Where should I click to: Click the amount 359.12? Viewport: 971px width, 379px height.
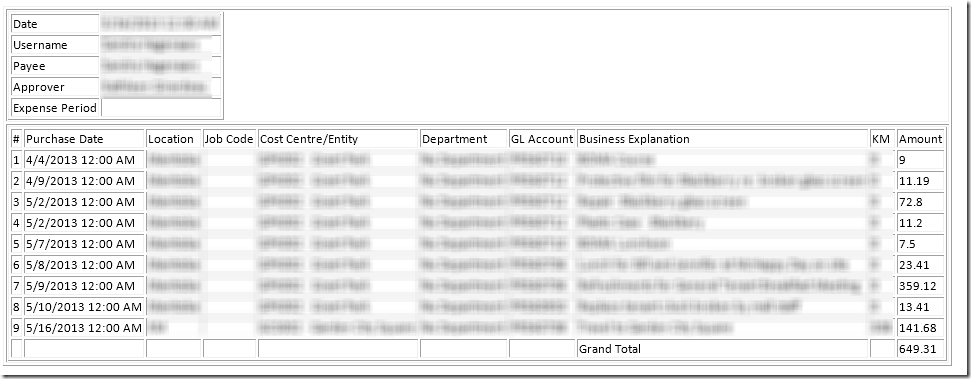pyautogui.click(x=920, y=286)
